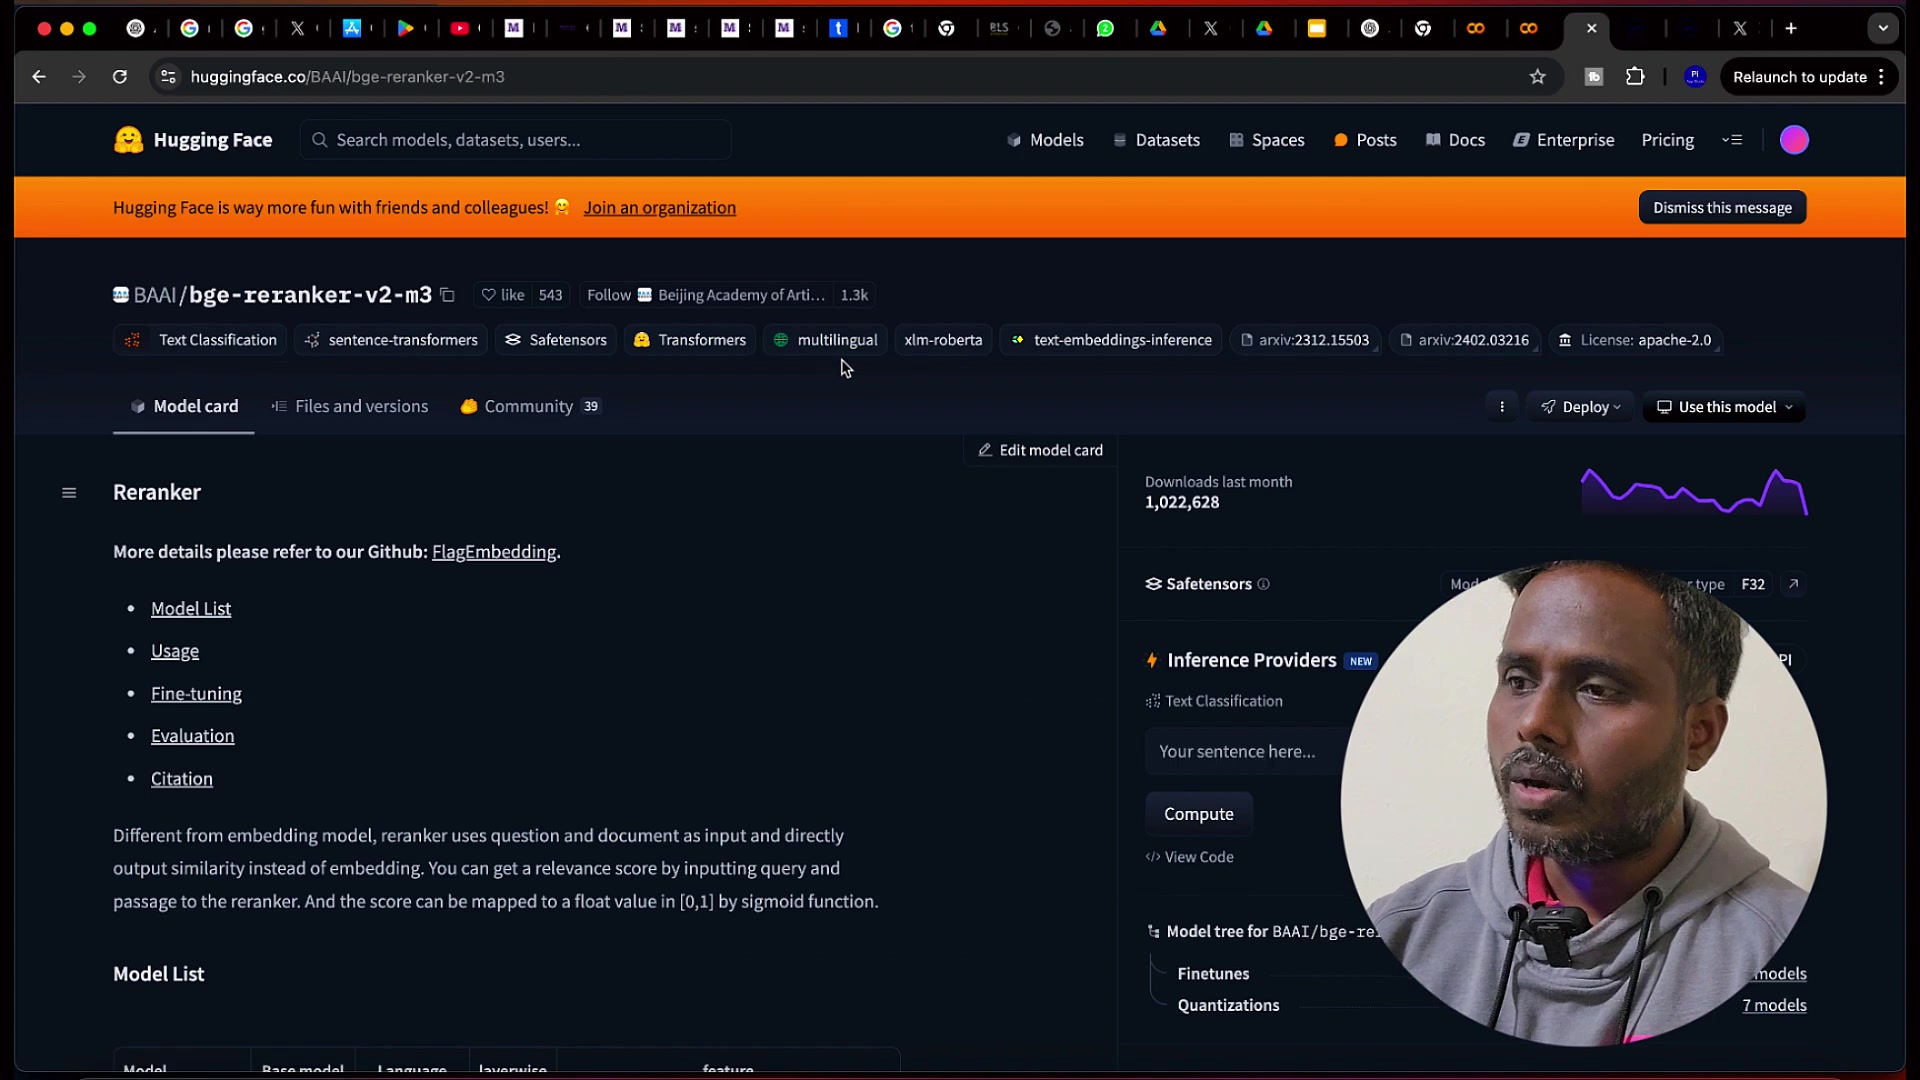Switch to the Model card tab
The height and width of the screenshot is (1080, 1920).
[x=184, y=406]
